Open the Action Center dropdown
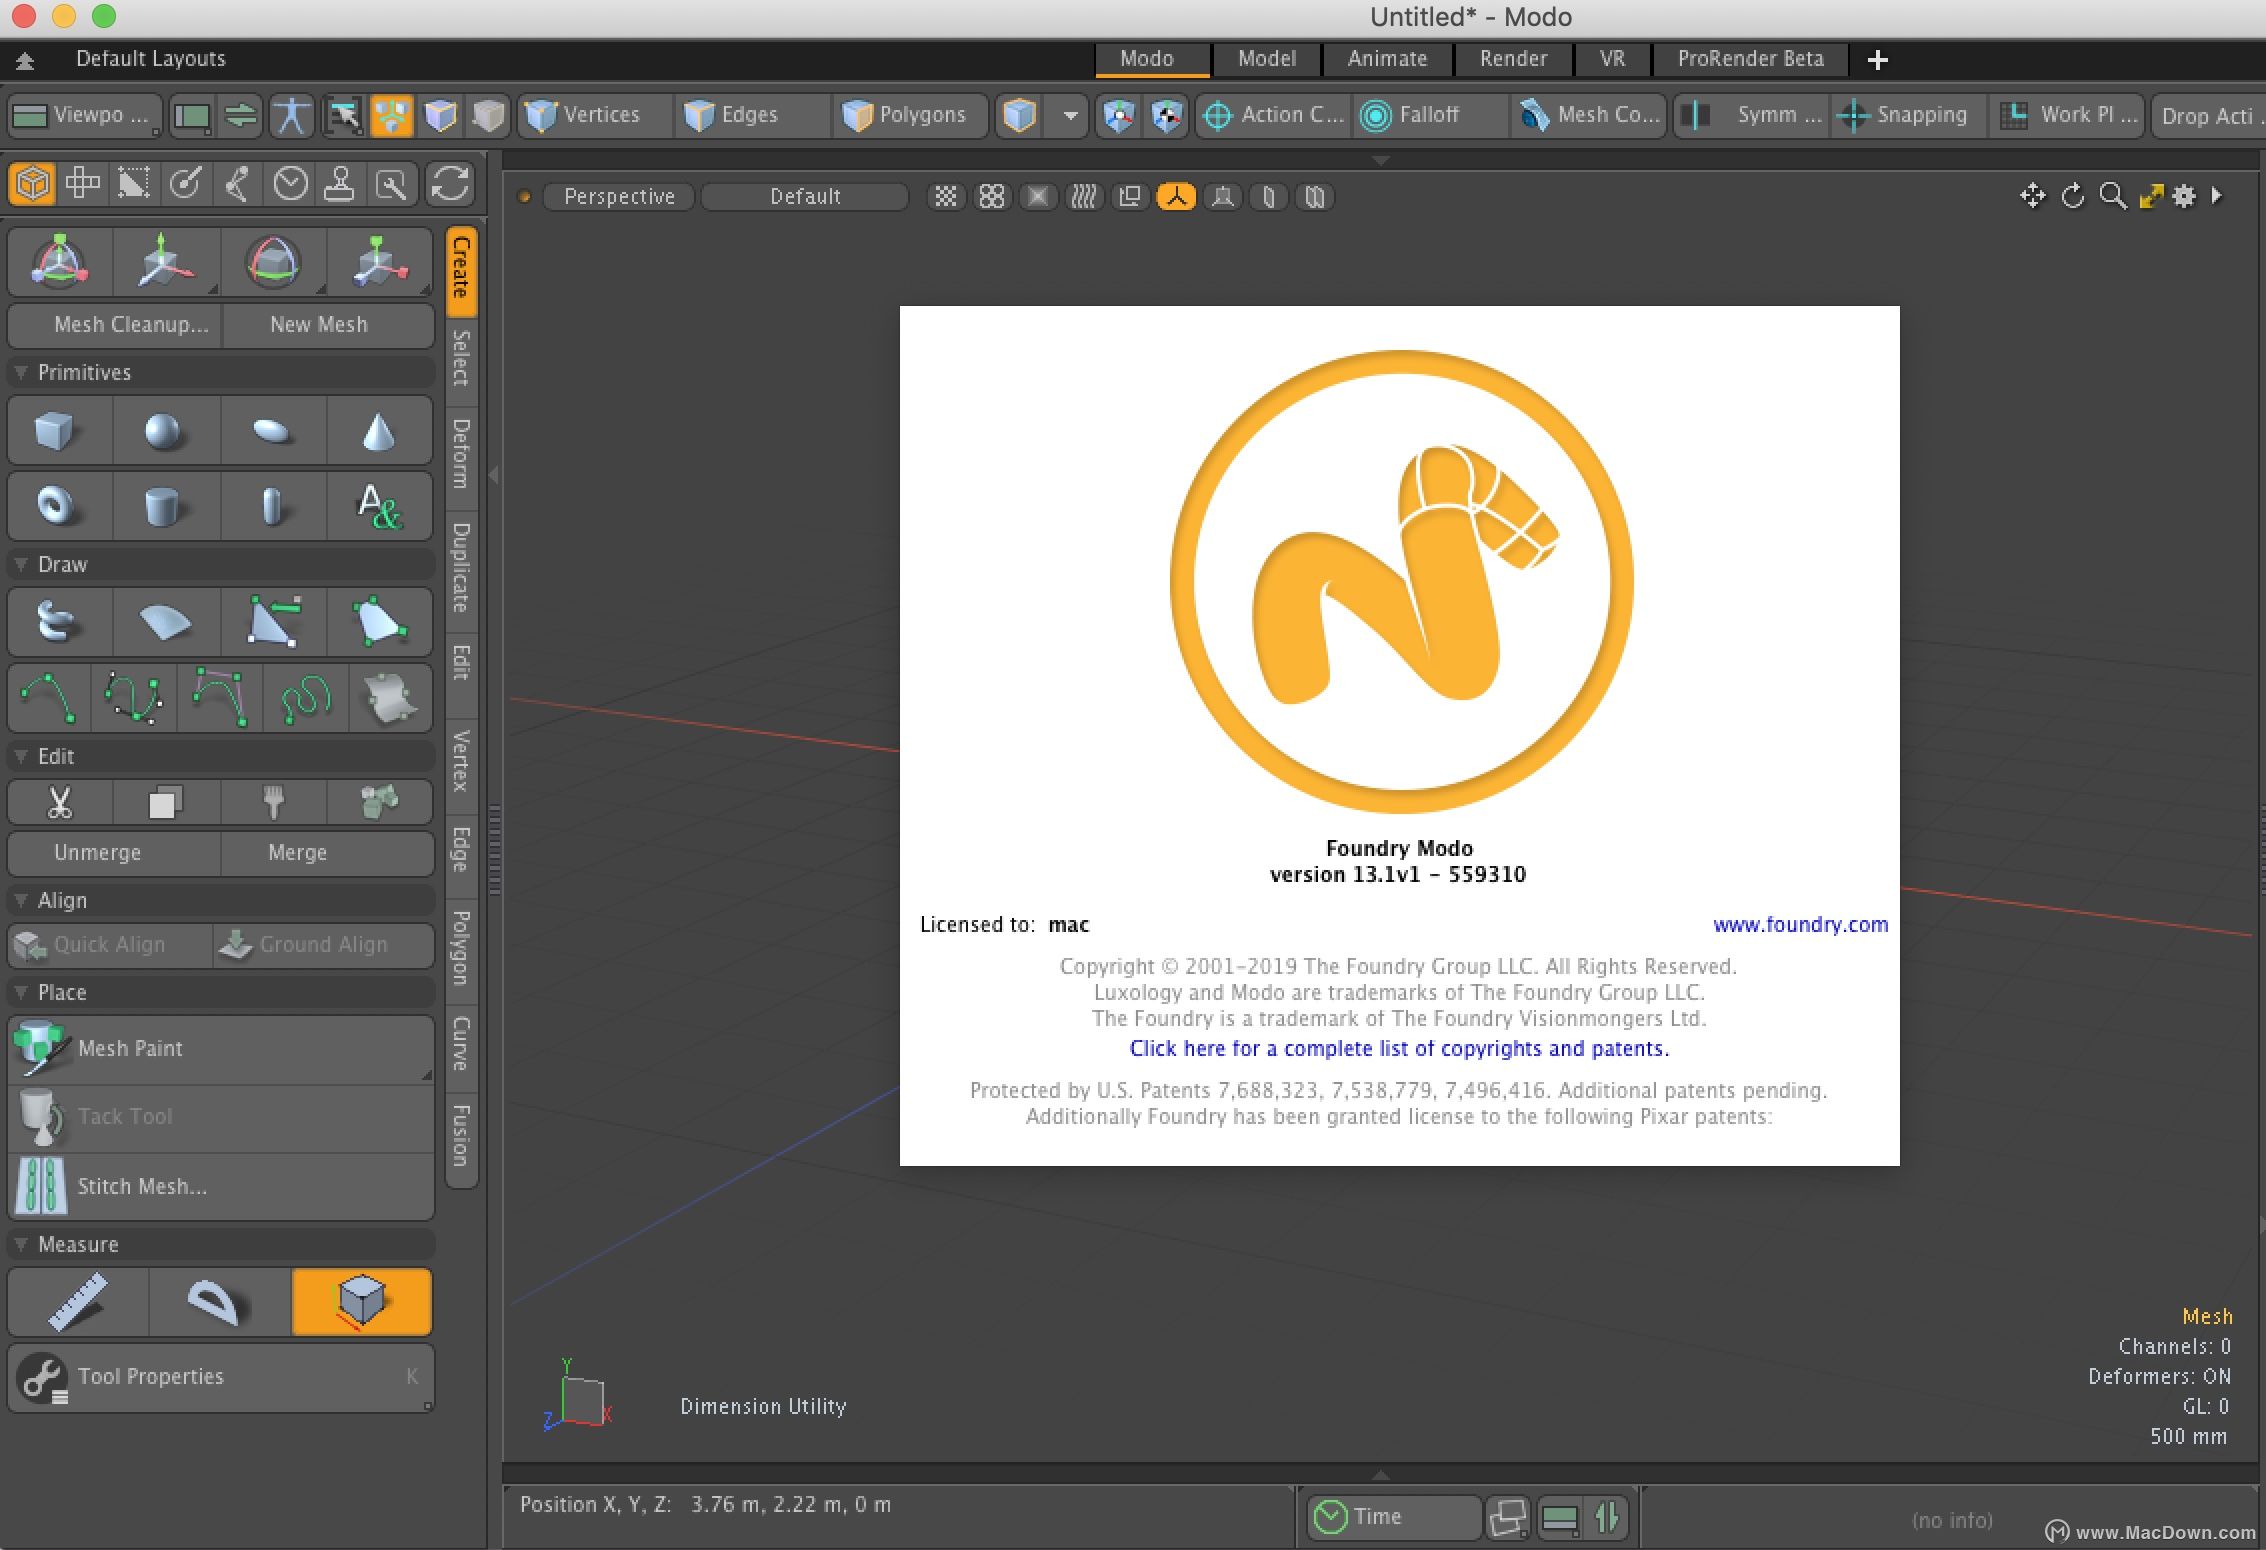This screenshot has height=1550, width=2266. click(x=1274, y=115)
